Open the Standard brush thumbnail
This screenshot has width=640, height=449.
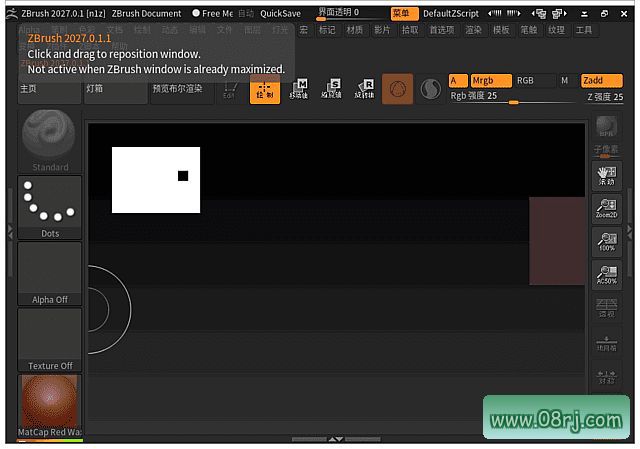tap(49, 141)
